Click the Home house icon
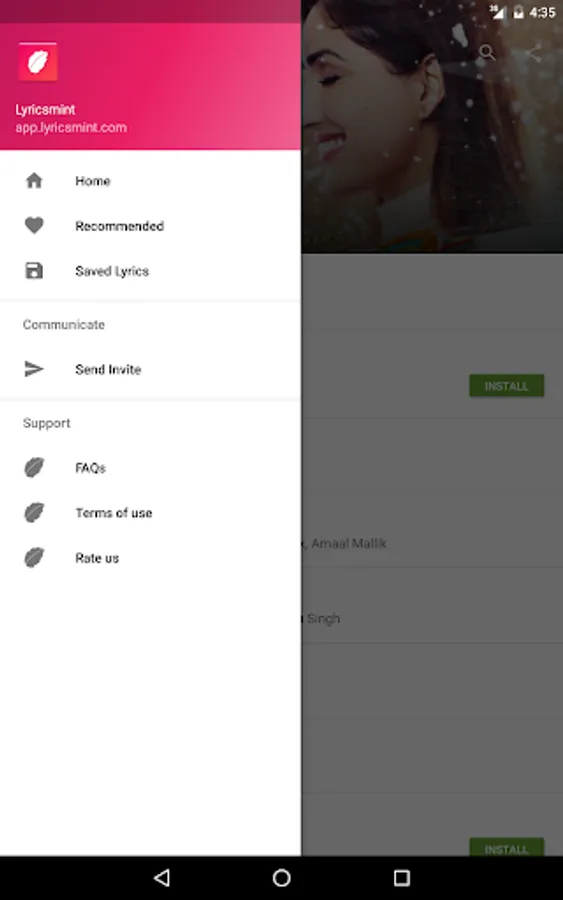The width and height of the screenshot is (563, 900). tap(34, 180)
